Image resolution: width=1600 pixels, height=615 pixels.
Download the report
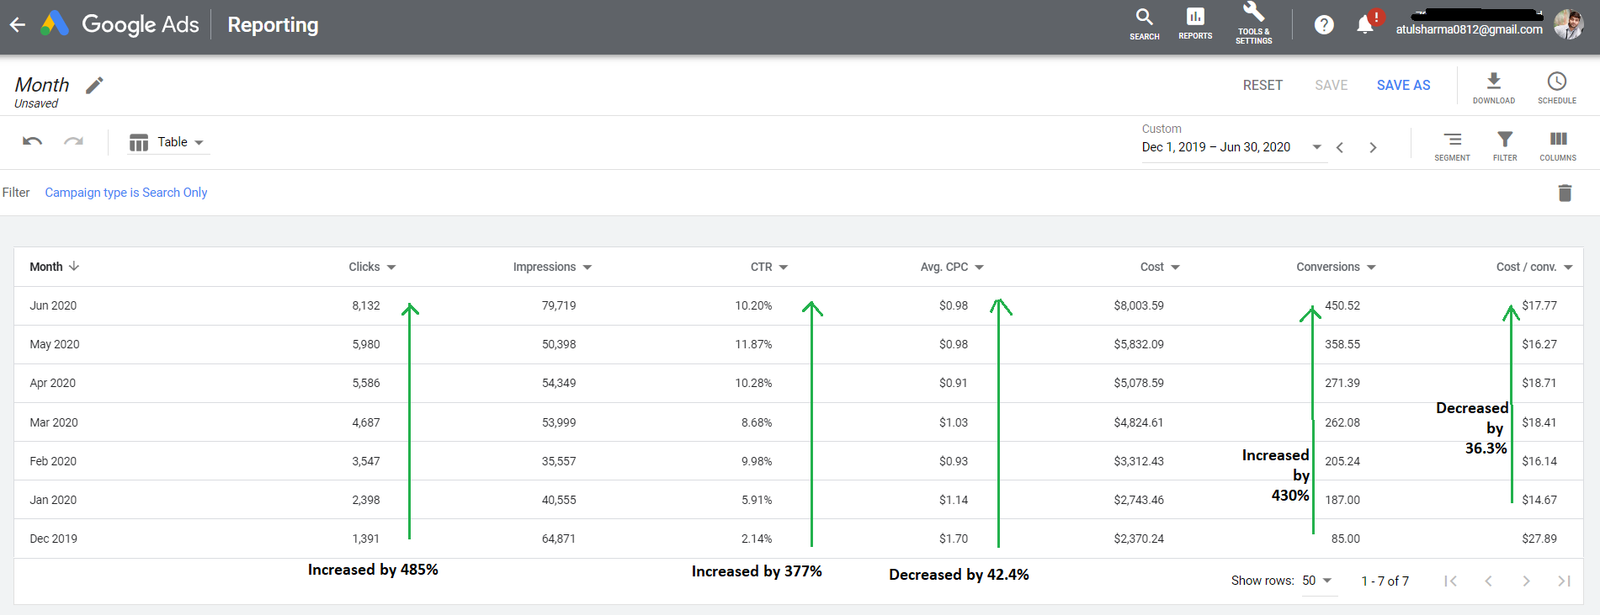point(1493,86)
